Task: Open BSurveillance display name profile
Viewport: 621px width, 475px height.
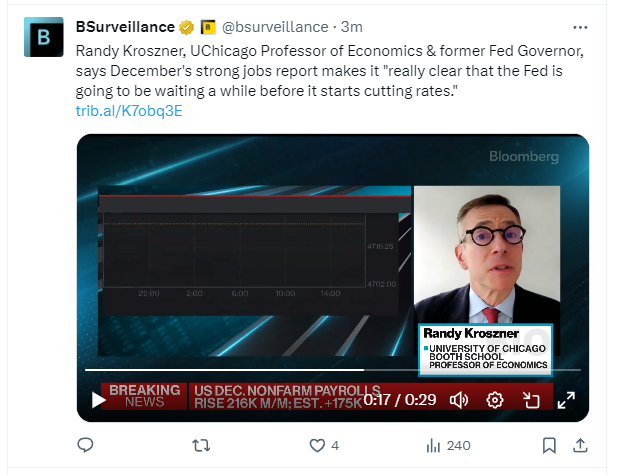Action: coord(125,27)
